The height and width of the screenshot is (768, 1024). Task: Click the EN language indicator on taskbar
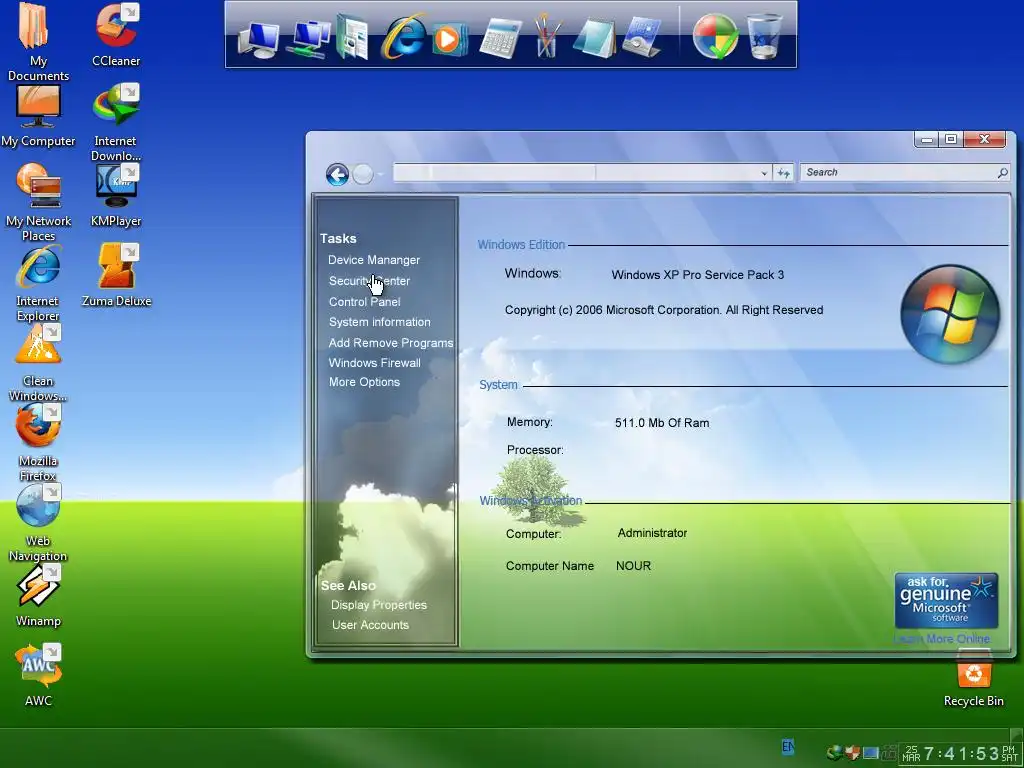(788, 746)
